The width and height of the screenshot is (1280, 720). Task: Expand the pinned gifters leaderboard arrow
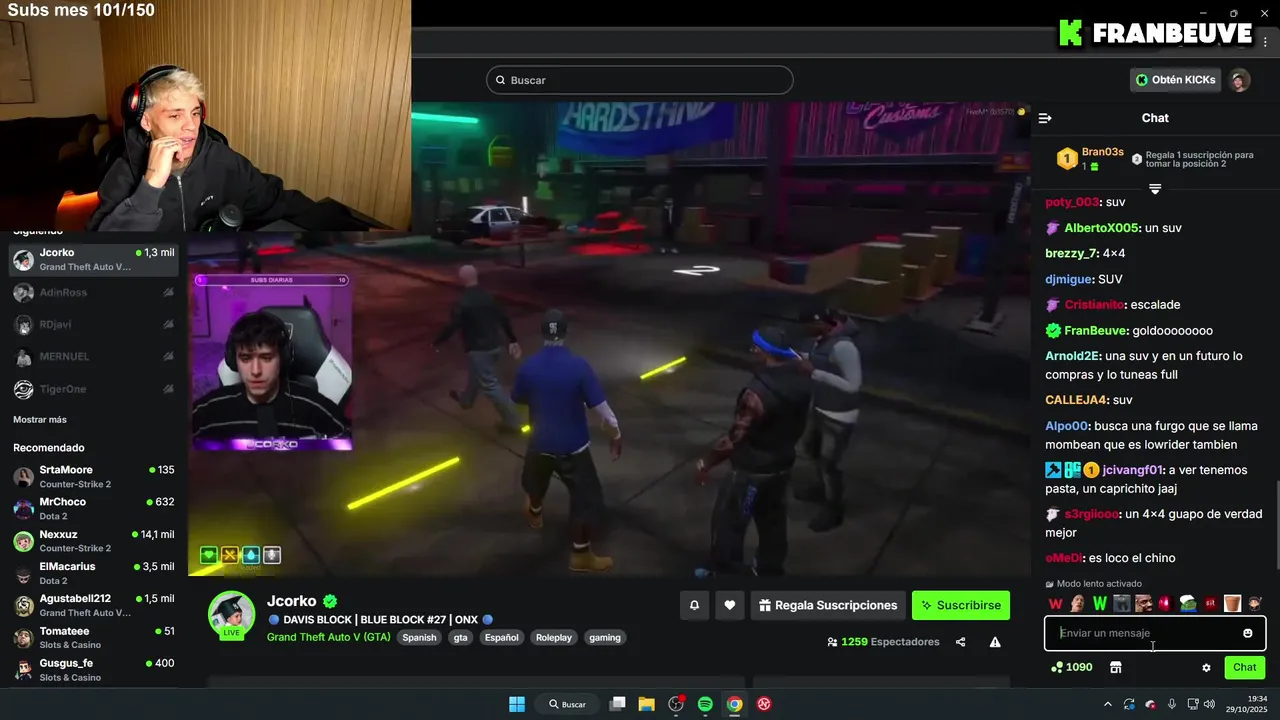(1155, 189)
